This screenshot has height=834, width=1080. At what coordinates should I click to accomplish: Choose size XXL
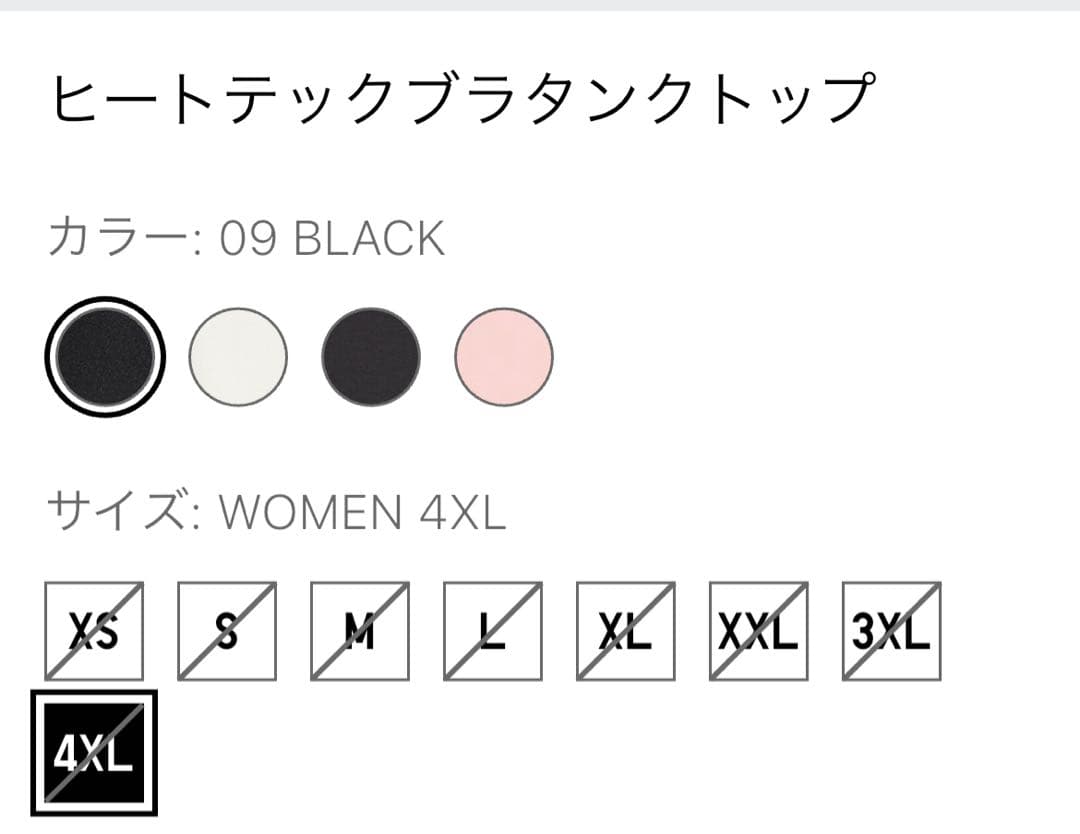pos(759,631)
